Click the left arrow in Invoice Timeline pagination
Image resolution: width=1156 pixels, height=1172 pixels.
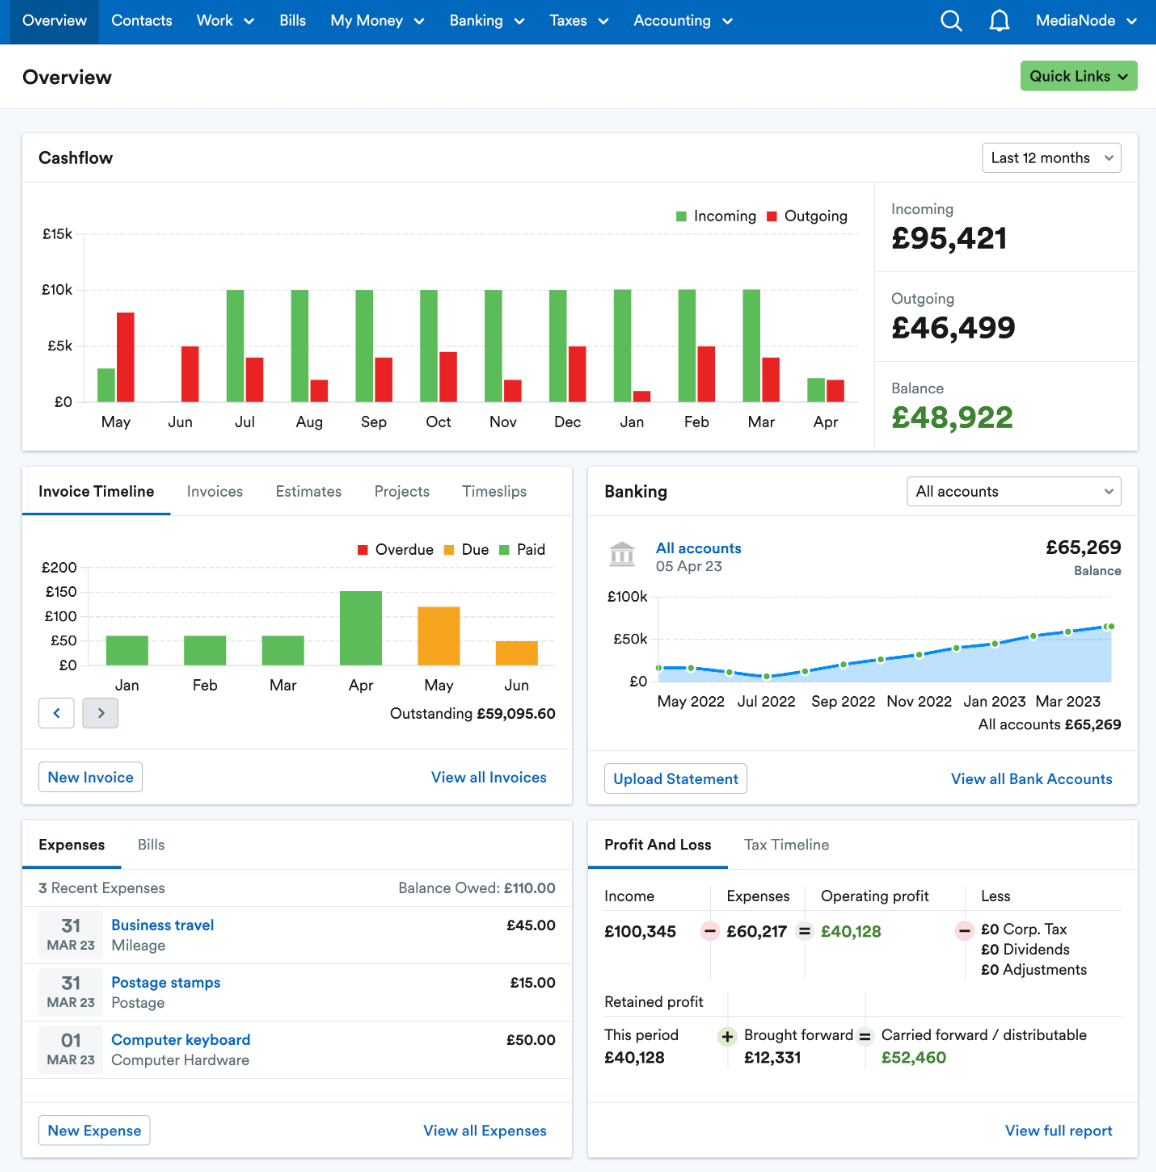coord(56,712)
